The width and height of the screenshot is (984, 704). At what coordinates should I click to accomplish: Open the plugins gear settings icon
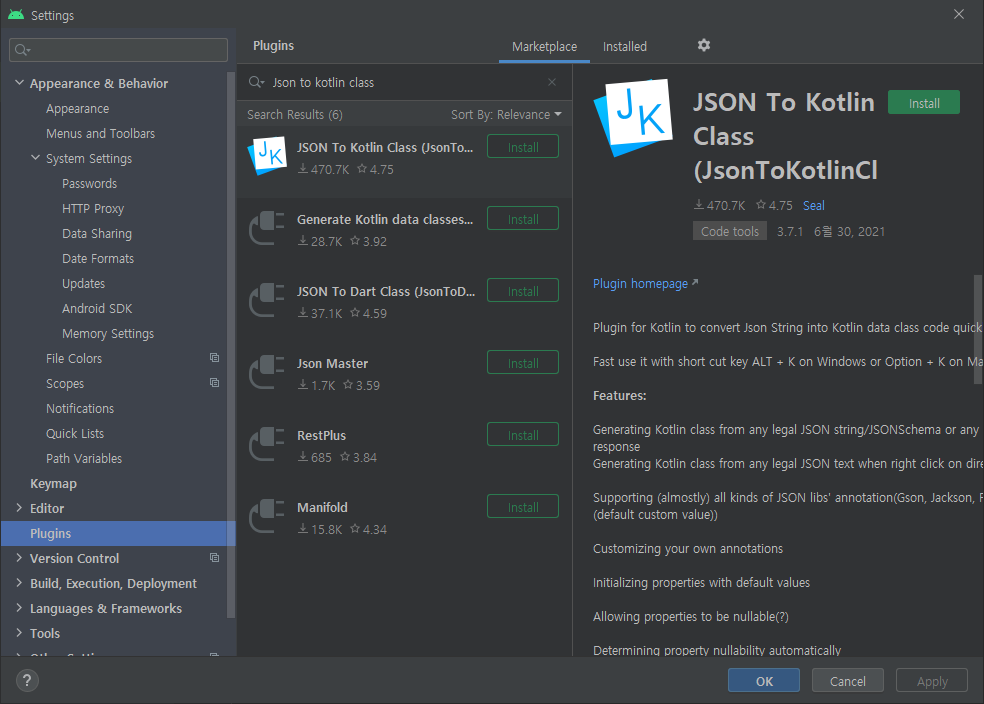click(x=703, y=45)
